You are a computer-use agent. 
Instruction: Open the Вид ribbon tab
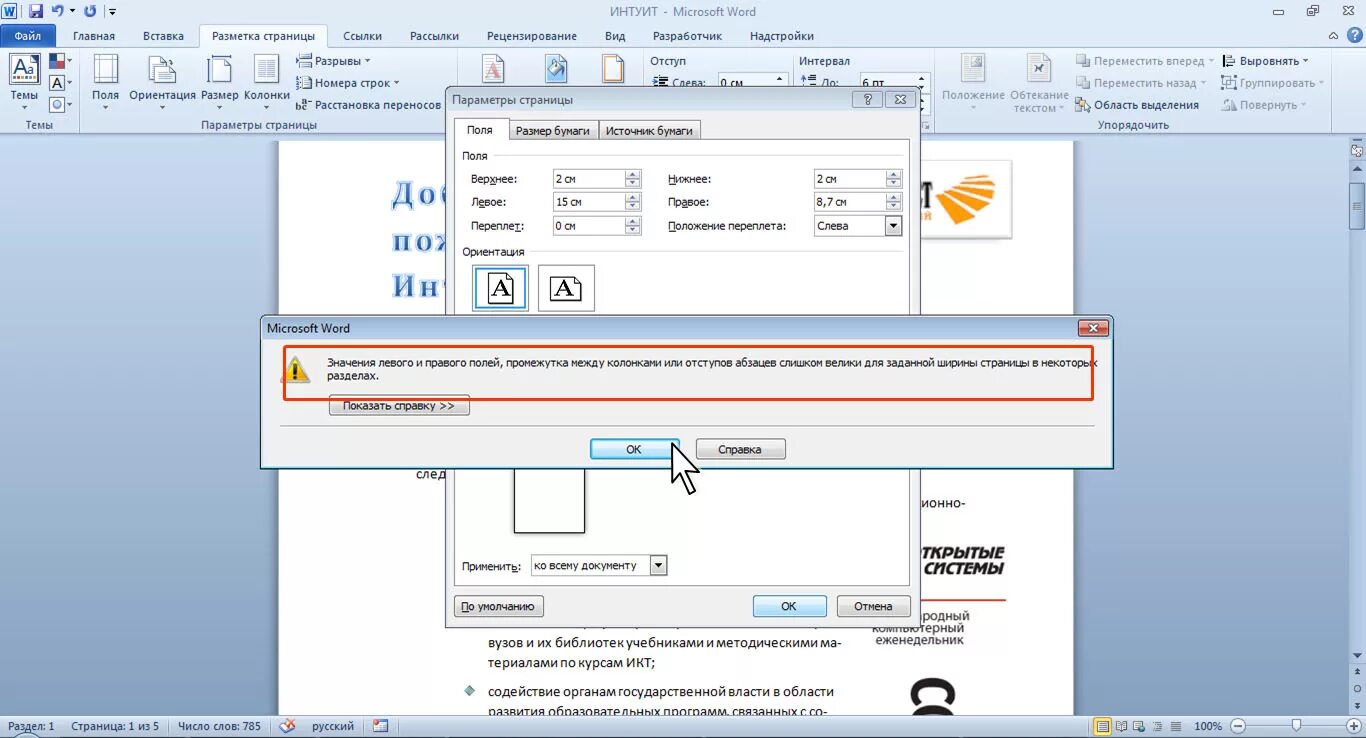[x=615, y=36]
